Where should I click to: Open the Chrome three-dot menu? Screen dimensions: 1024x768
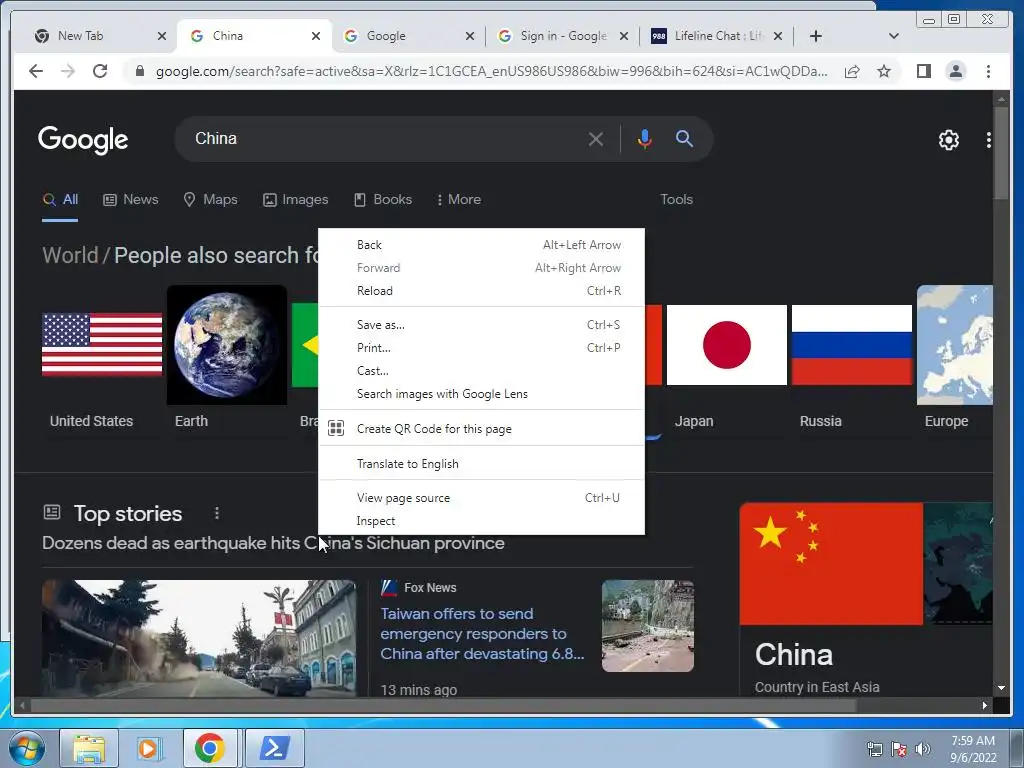pos(988,71)
